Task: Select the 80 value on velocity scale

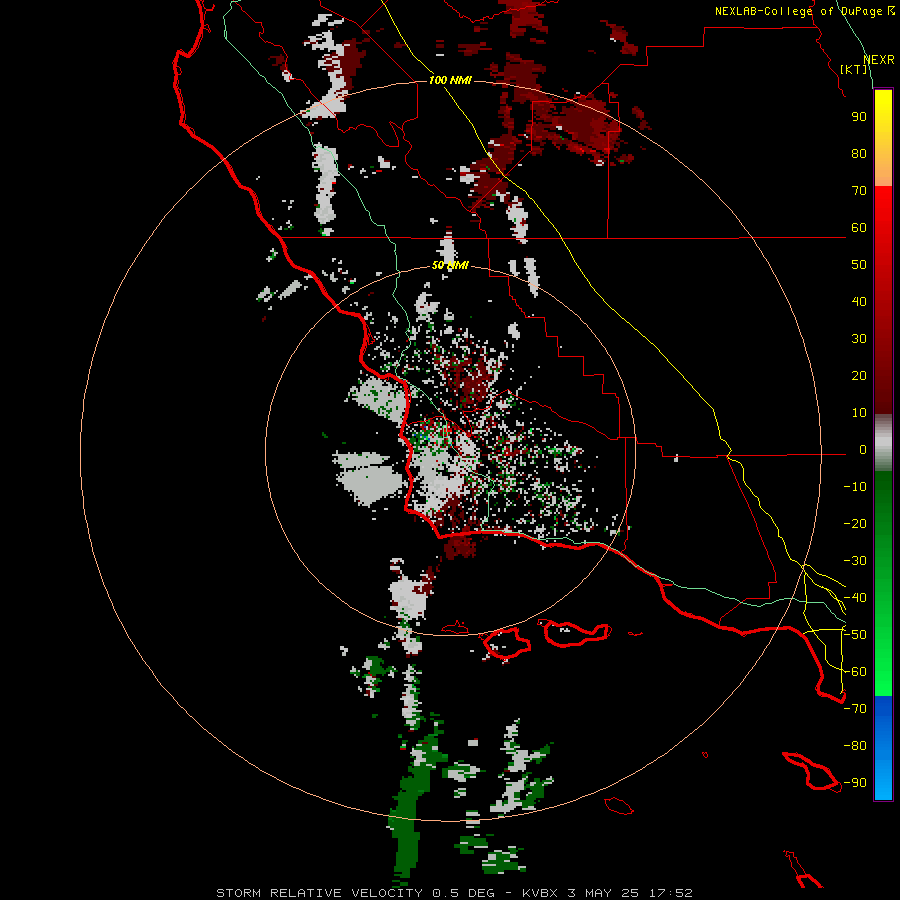Action: [859, 153]
